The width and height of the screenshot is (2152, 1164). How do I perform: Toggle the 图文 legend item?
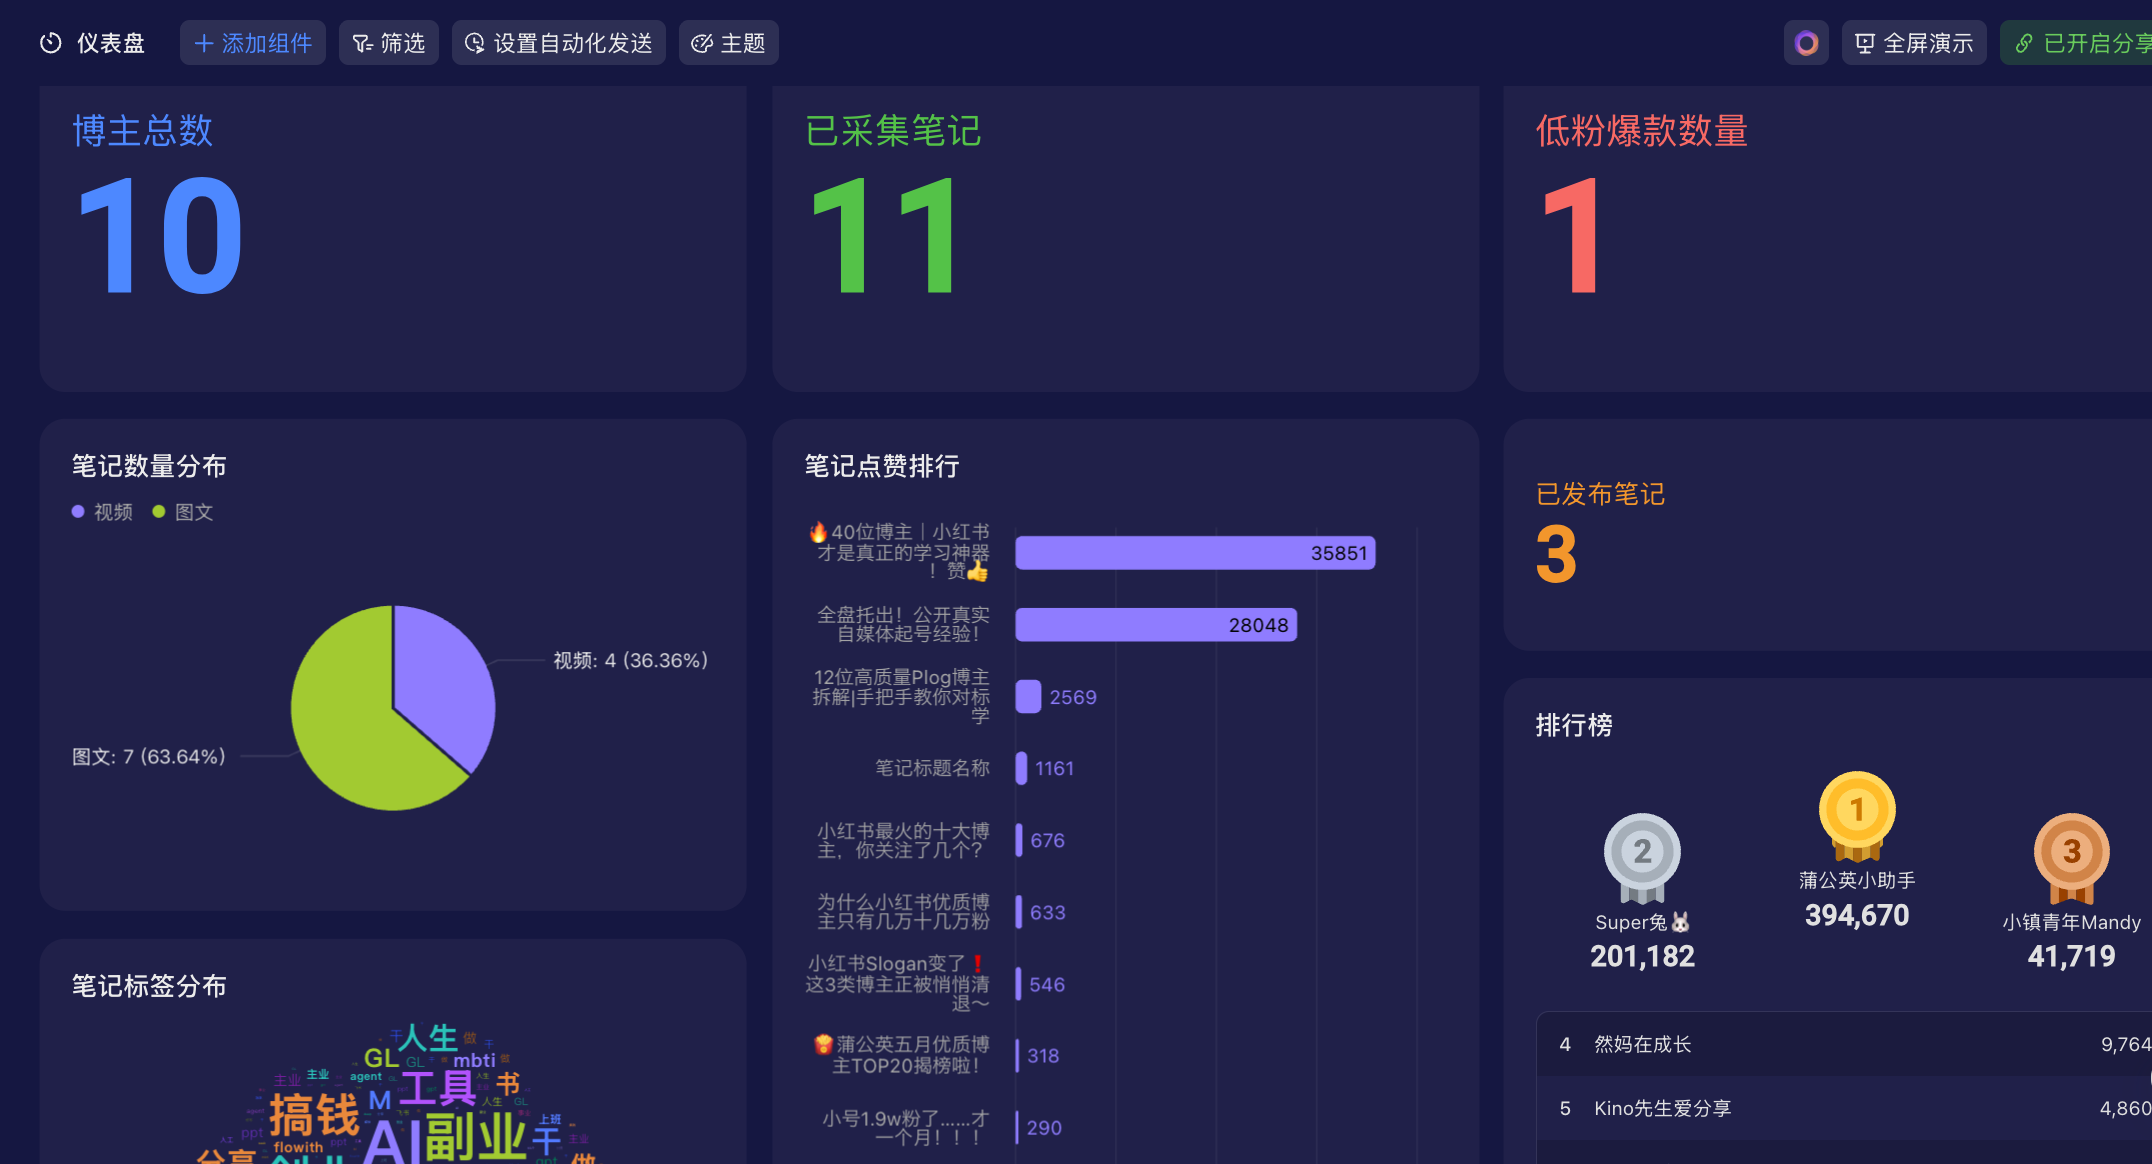(x=184, y=512)
